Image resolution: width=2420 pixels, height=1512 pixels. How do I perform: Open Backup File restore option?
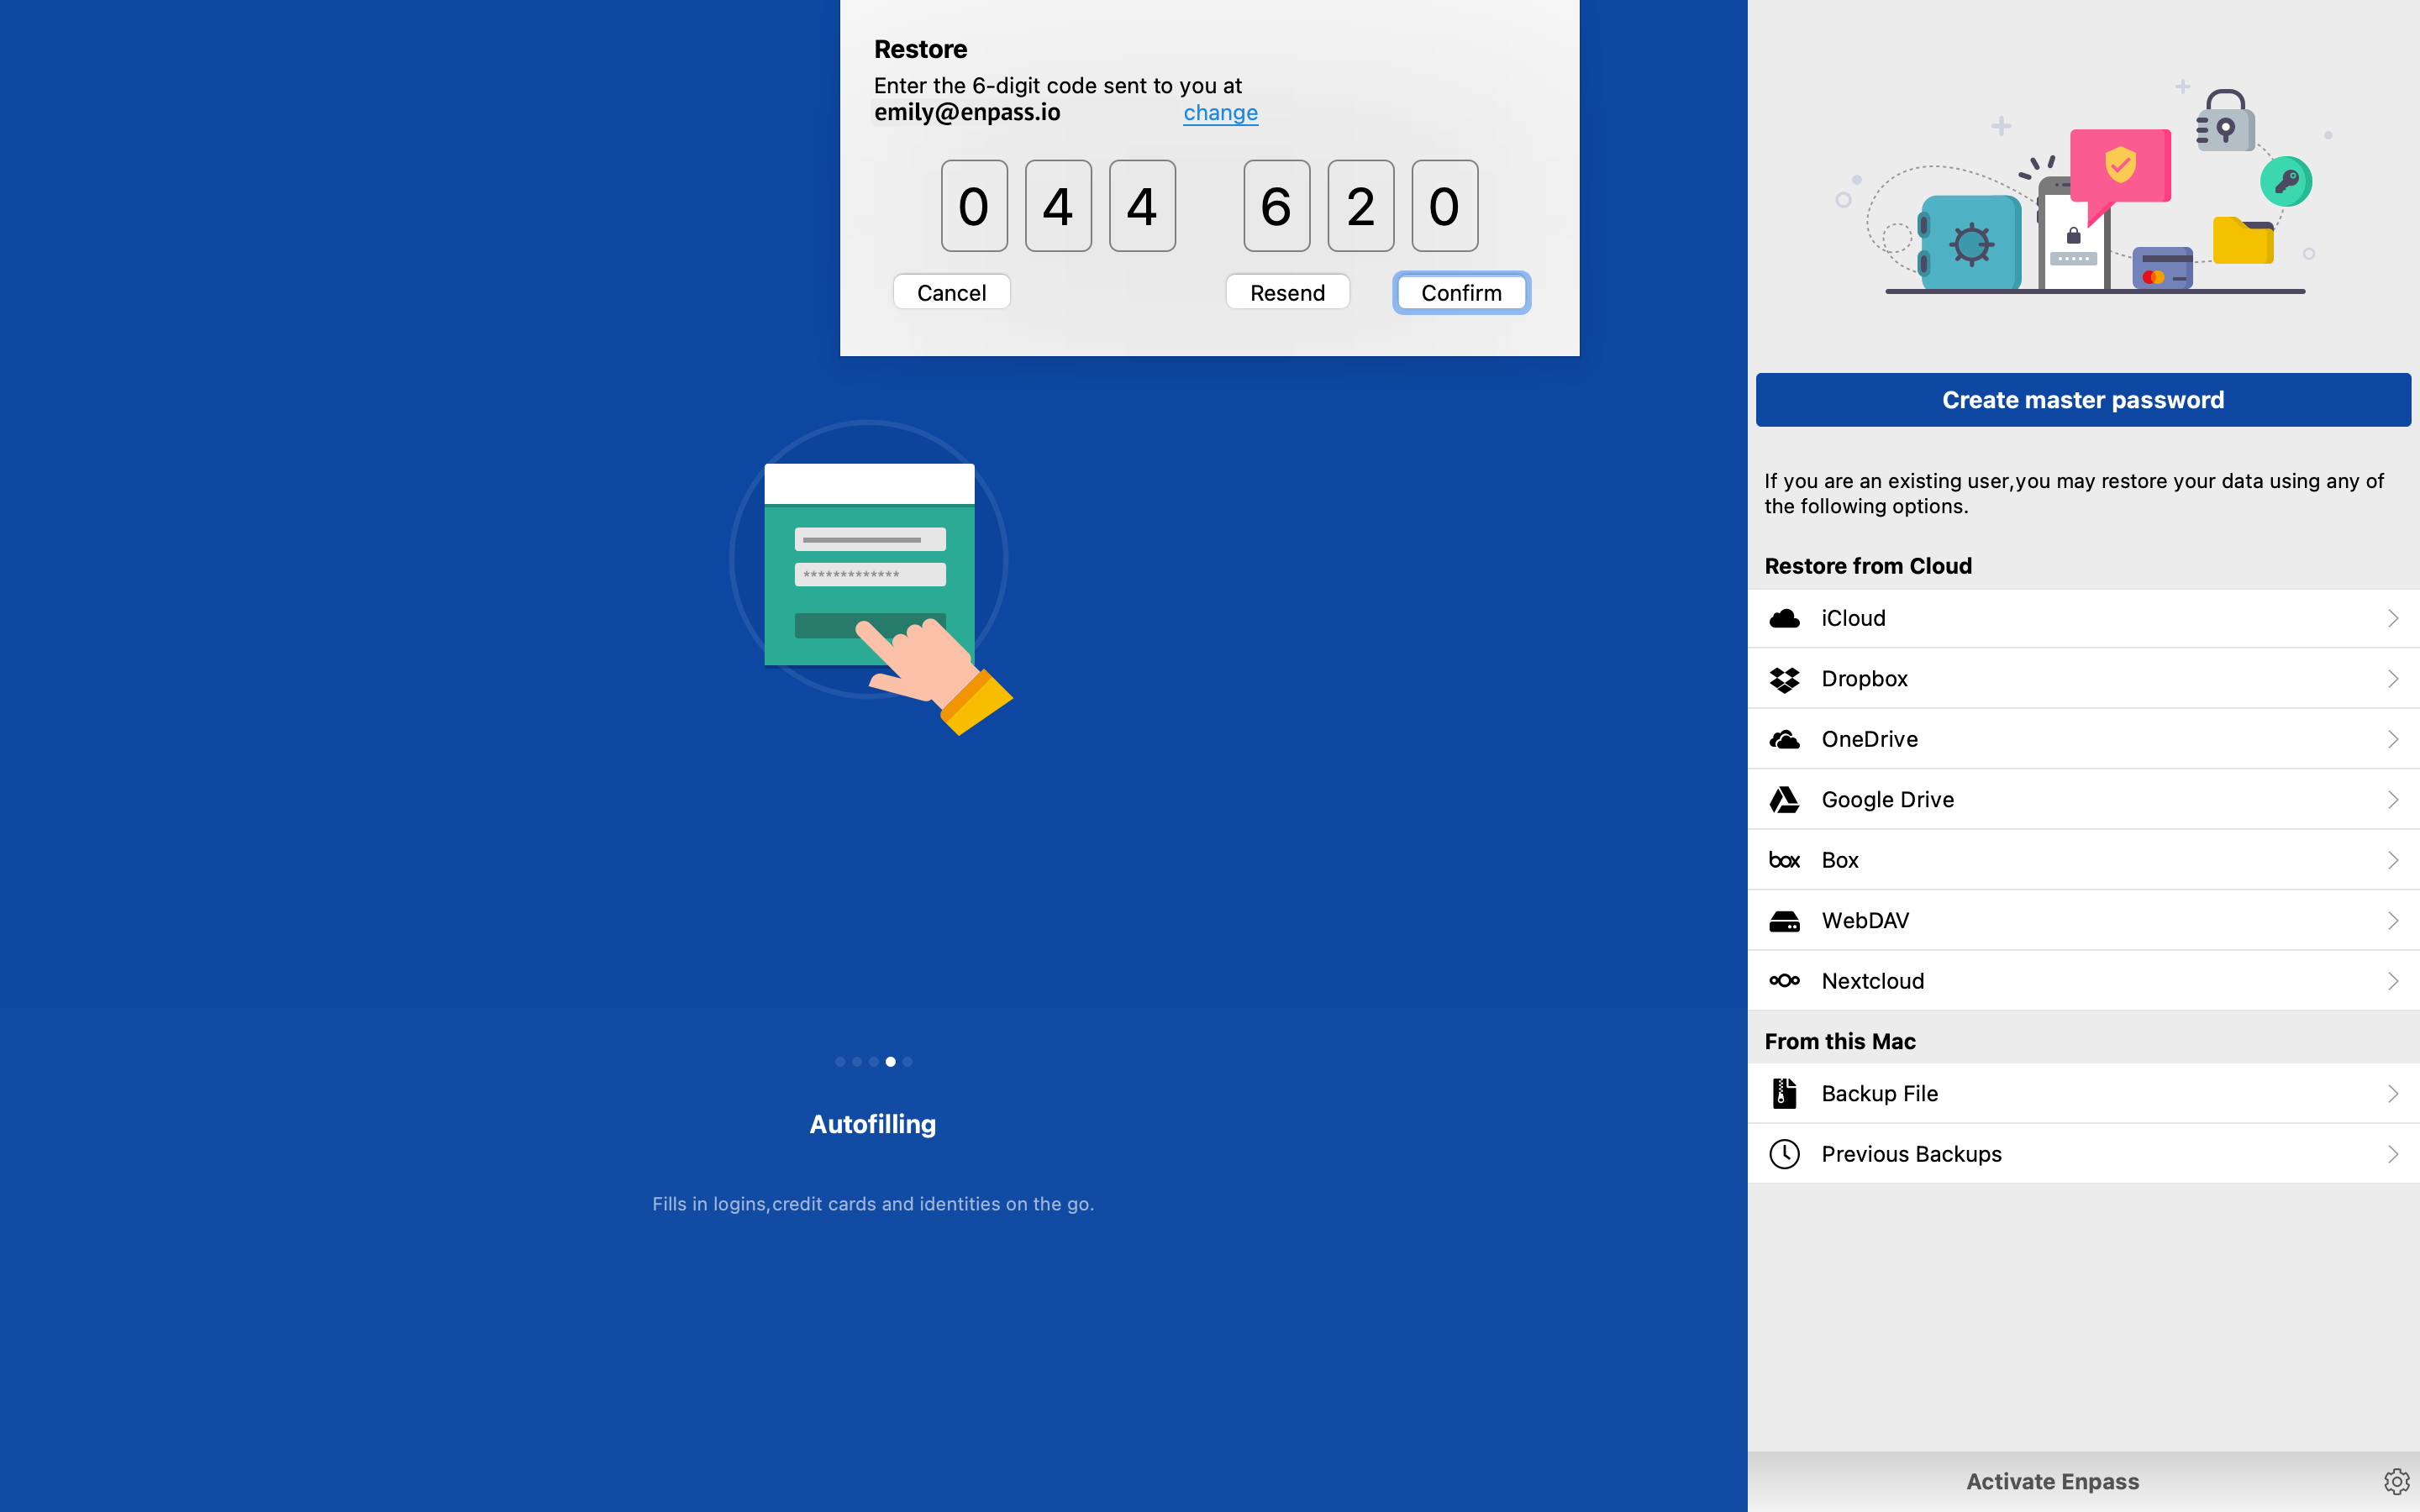tap(2083, 1093)
